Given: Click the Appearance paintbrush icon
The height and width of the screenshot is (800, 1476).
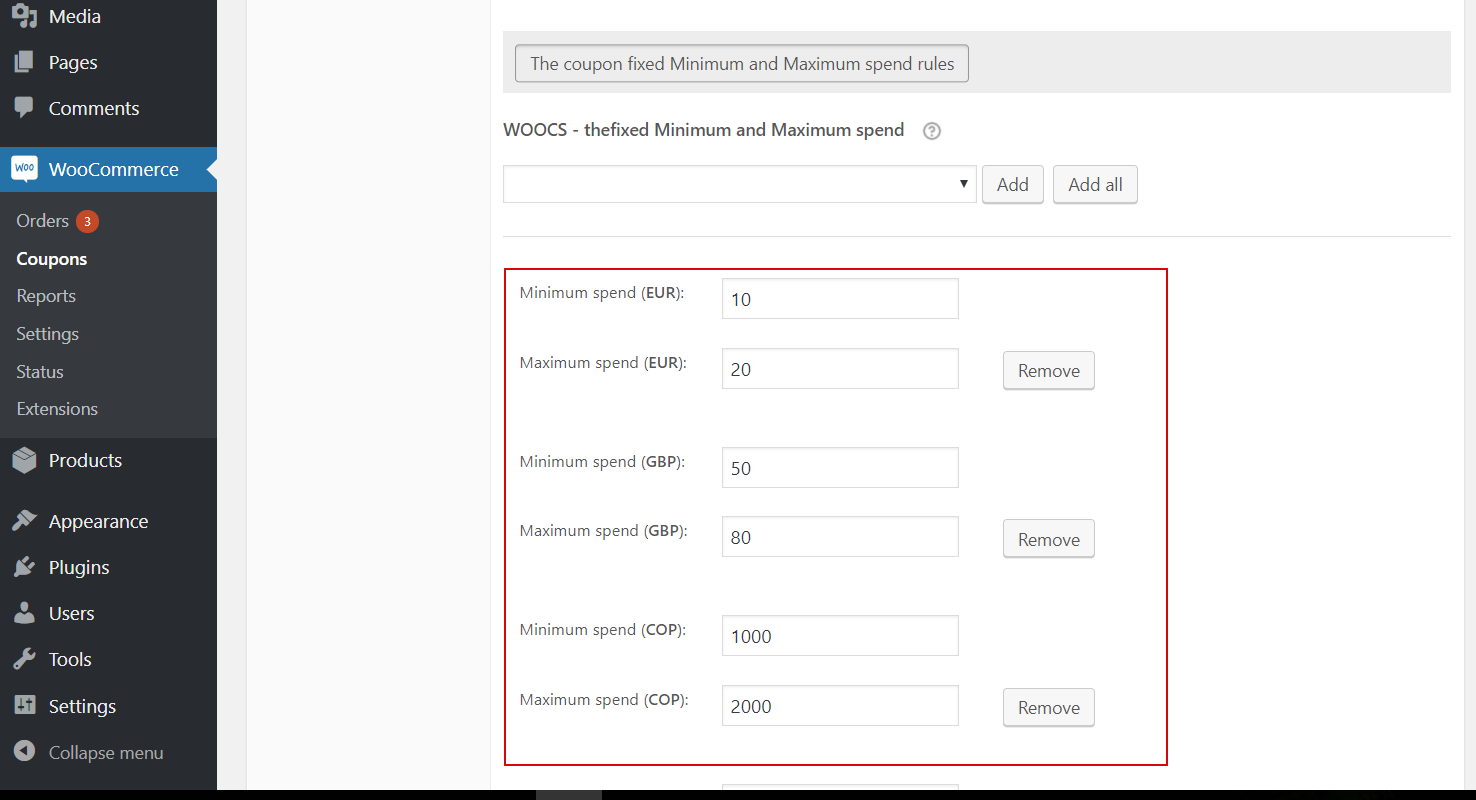Looking at the screenshot, I should tap(25, 521).
